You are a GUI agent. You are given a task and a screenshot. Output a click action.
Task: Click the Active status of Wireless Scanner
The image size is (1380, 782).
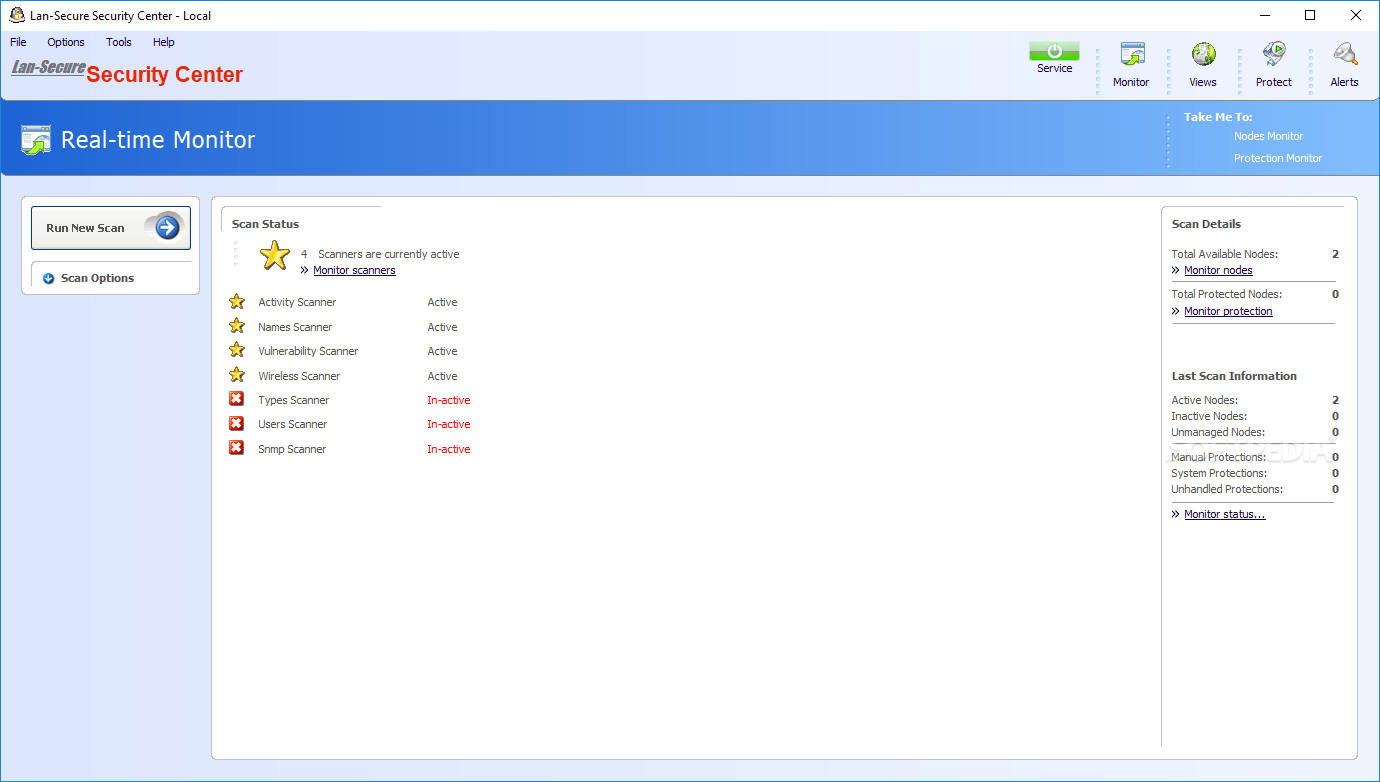(x=442, y=376)
